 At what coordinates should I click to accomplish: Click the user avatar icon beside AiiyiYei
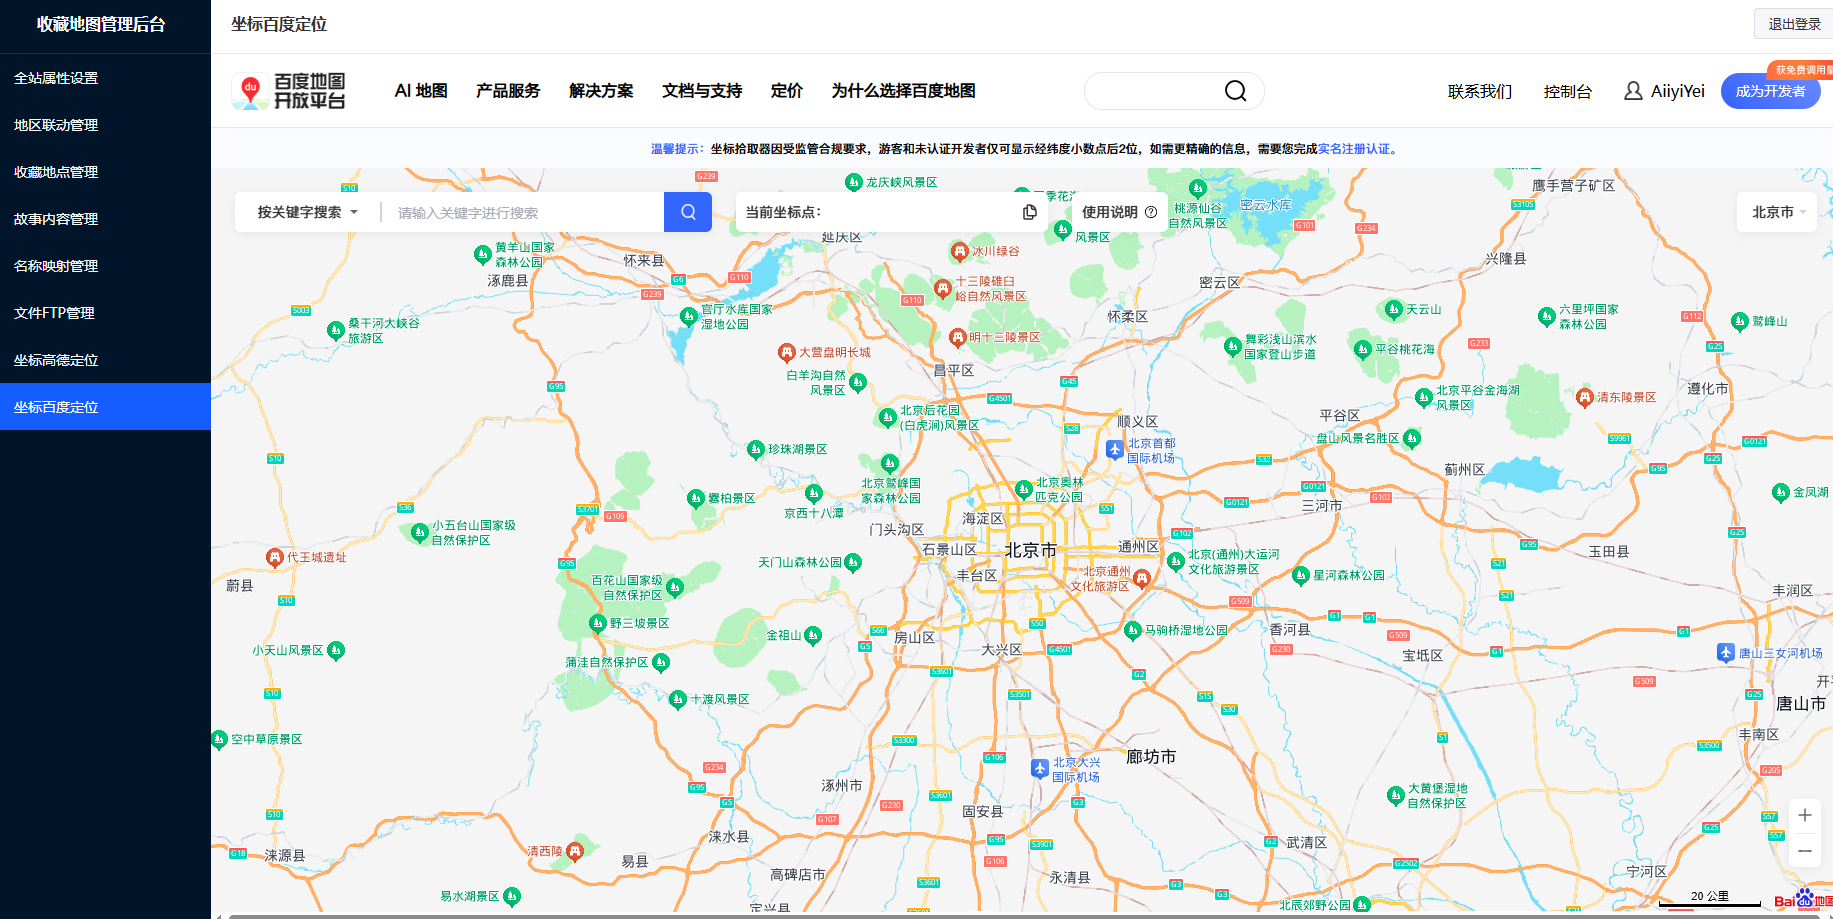point(1633,91)
